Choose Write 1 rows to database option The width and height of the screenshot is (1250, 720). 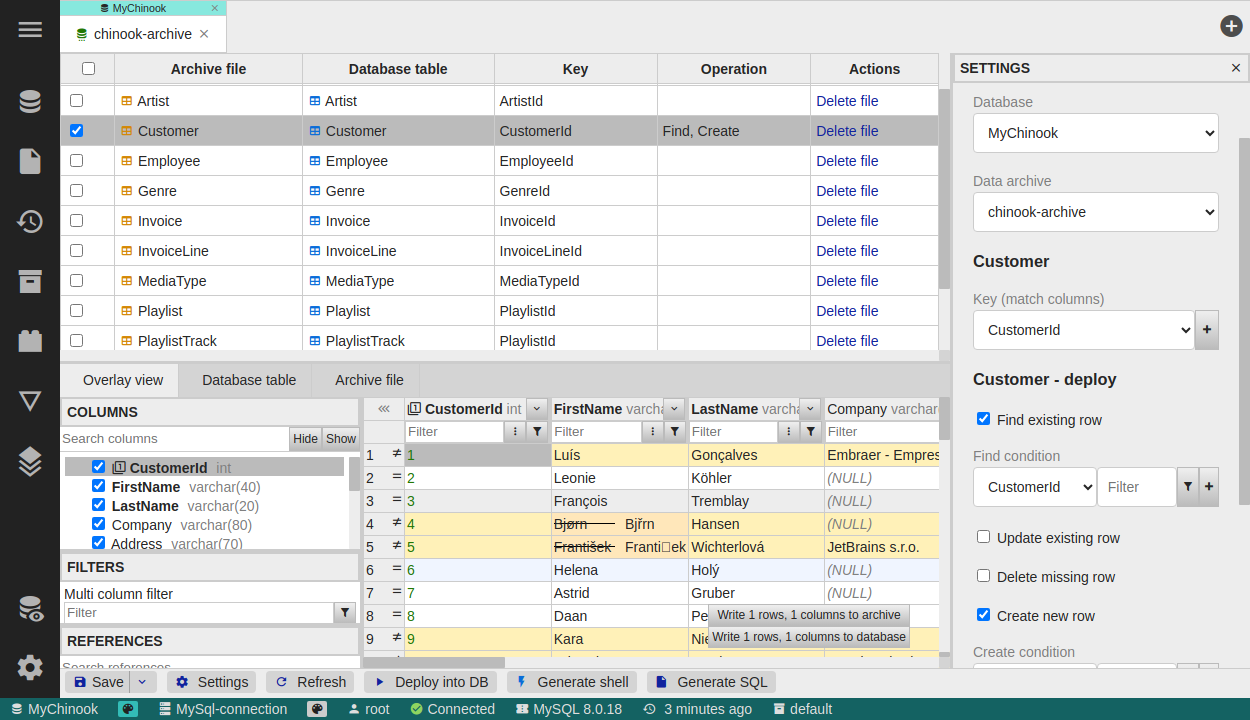click(809, 637)
